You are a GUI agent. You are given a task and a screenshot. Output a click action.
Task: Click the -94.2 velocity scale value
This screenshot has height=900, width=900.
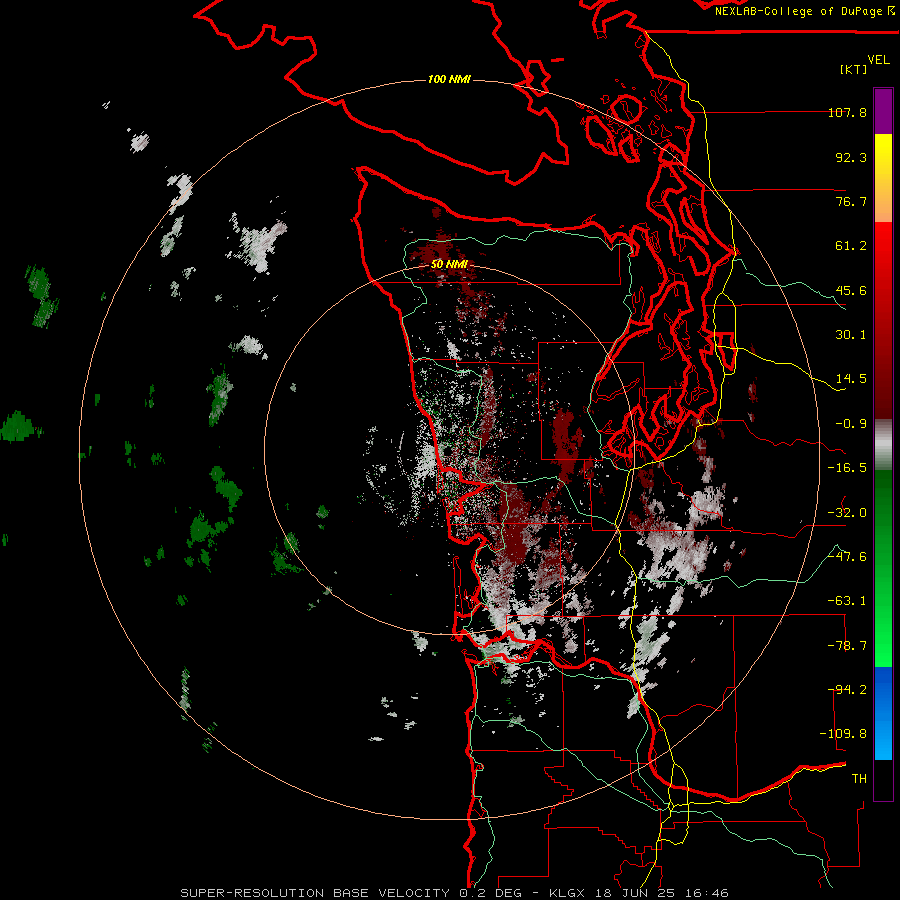[847, 690]
